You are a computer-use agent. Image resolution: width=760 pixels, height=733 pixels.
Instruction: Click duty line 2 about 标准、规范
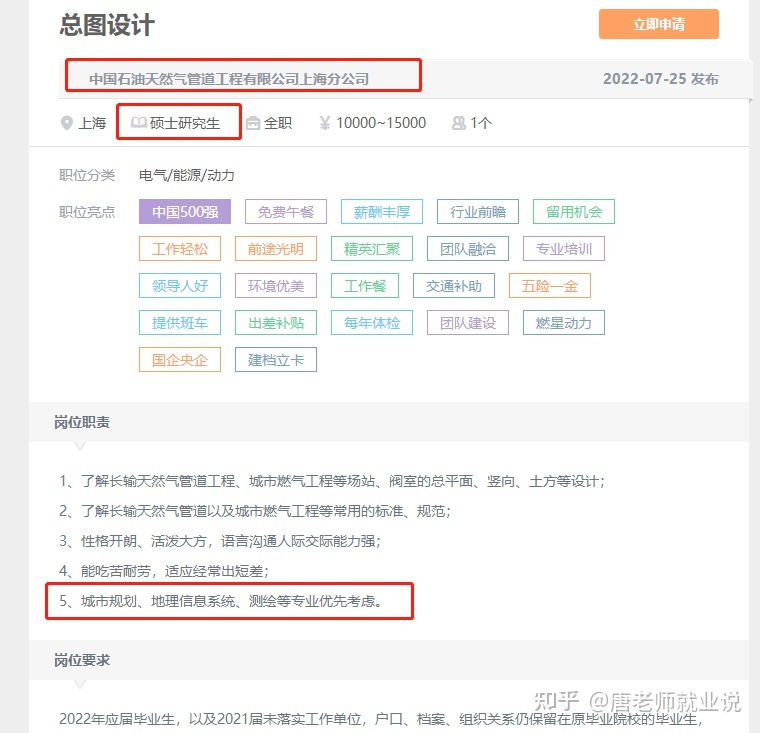[x=255, y=511]
